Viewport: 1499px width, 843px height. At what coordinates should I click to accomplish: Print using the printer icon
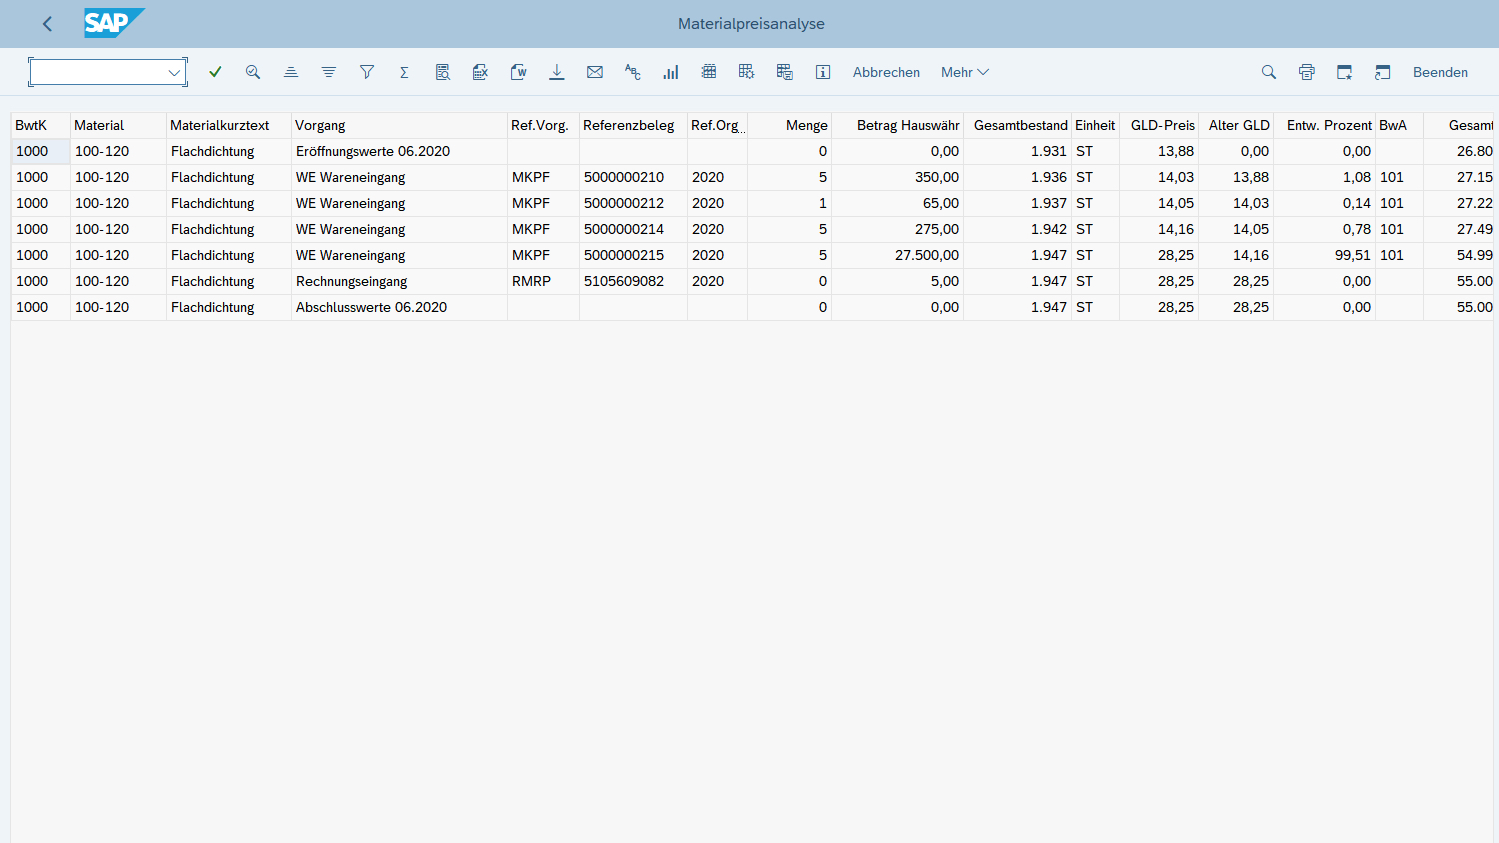click(1307, 72)
